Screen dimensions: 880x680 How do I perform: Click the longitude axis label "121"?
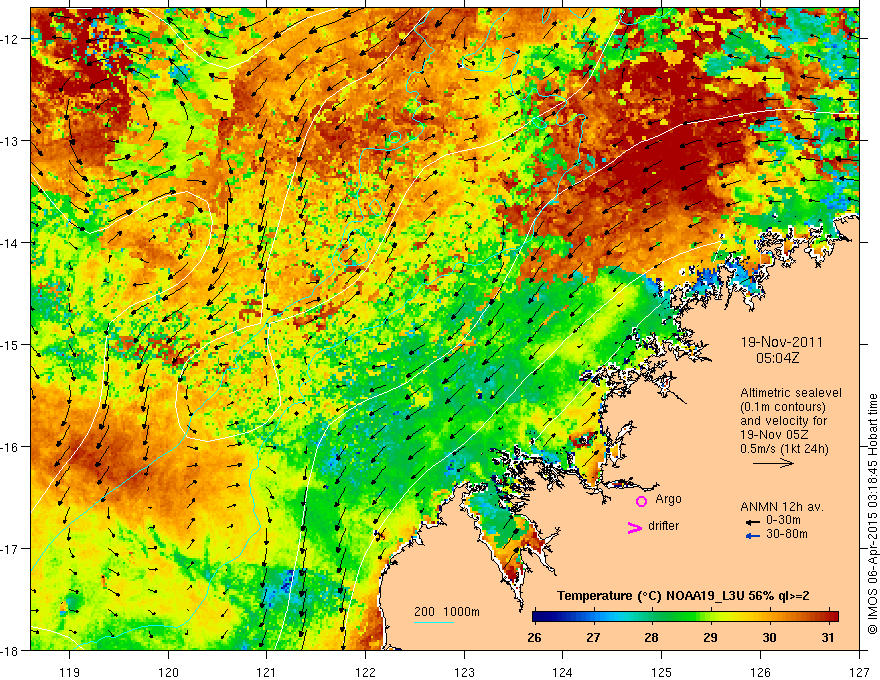click(267, 672)
